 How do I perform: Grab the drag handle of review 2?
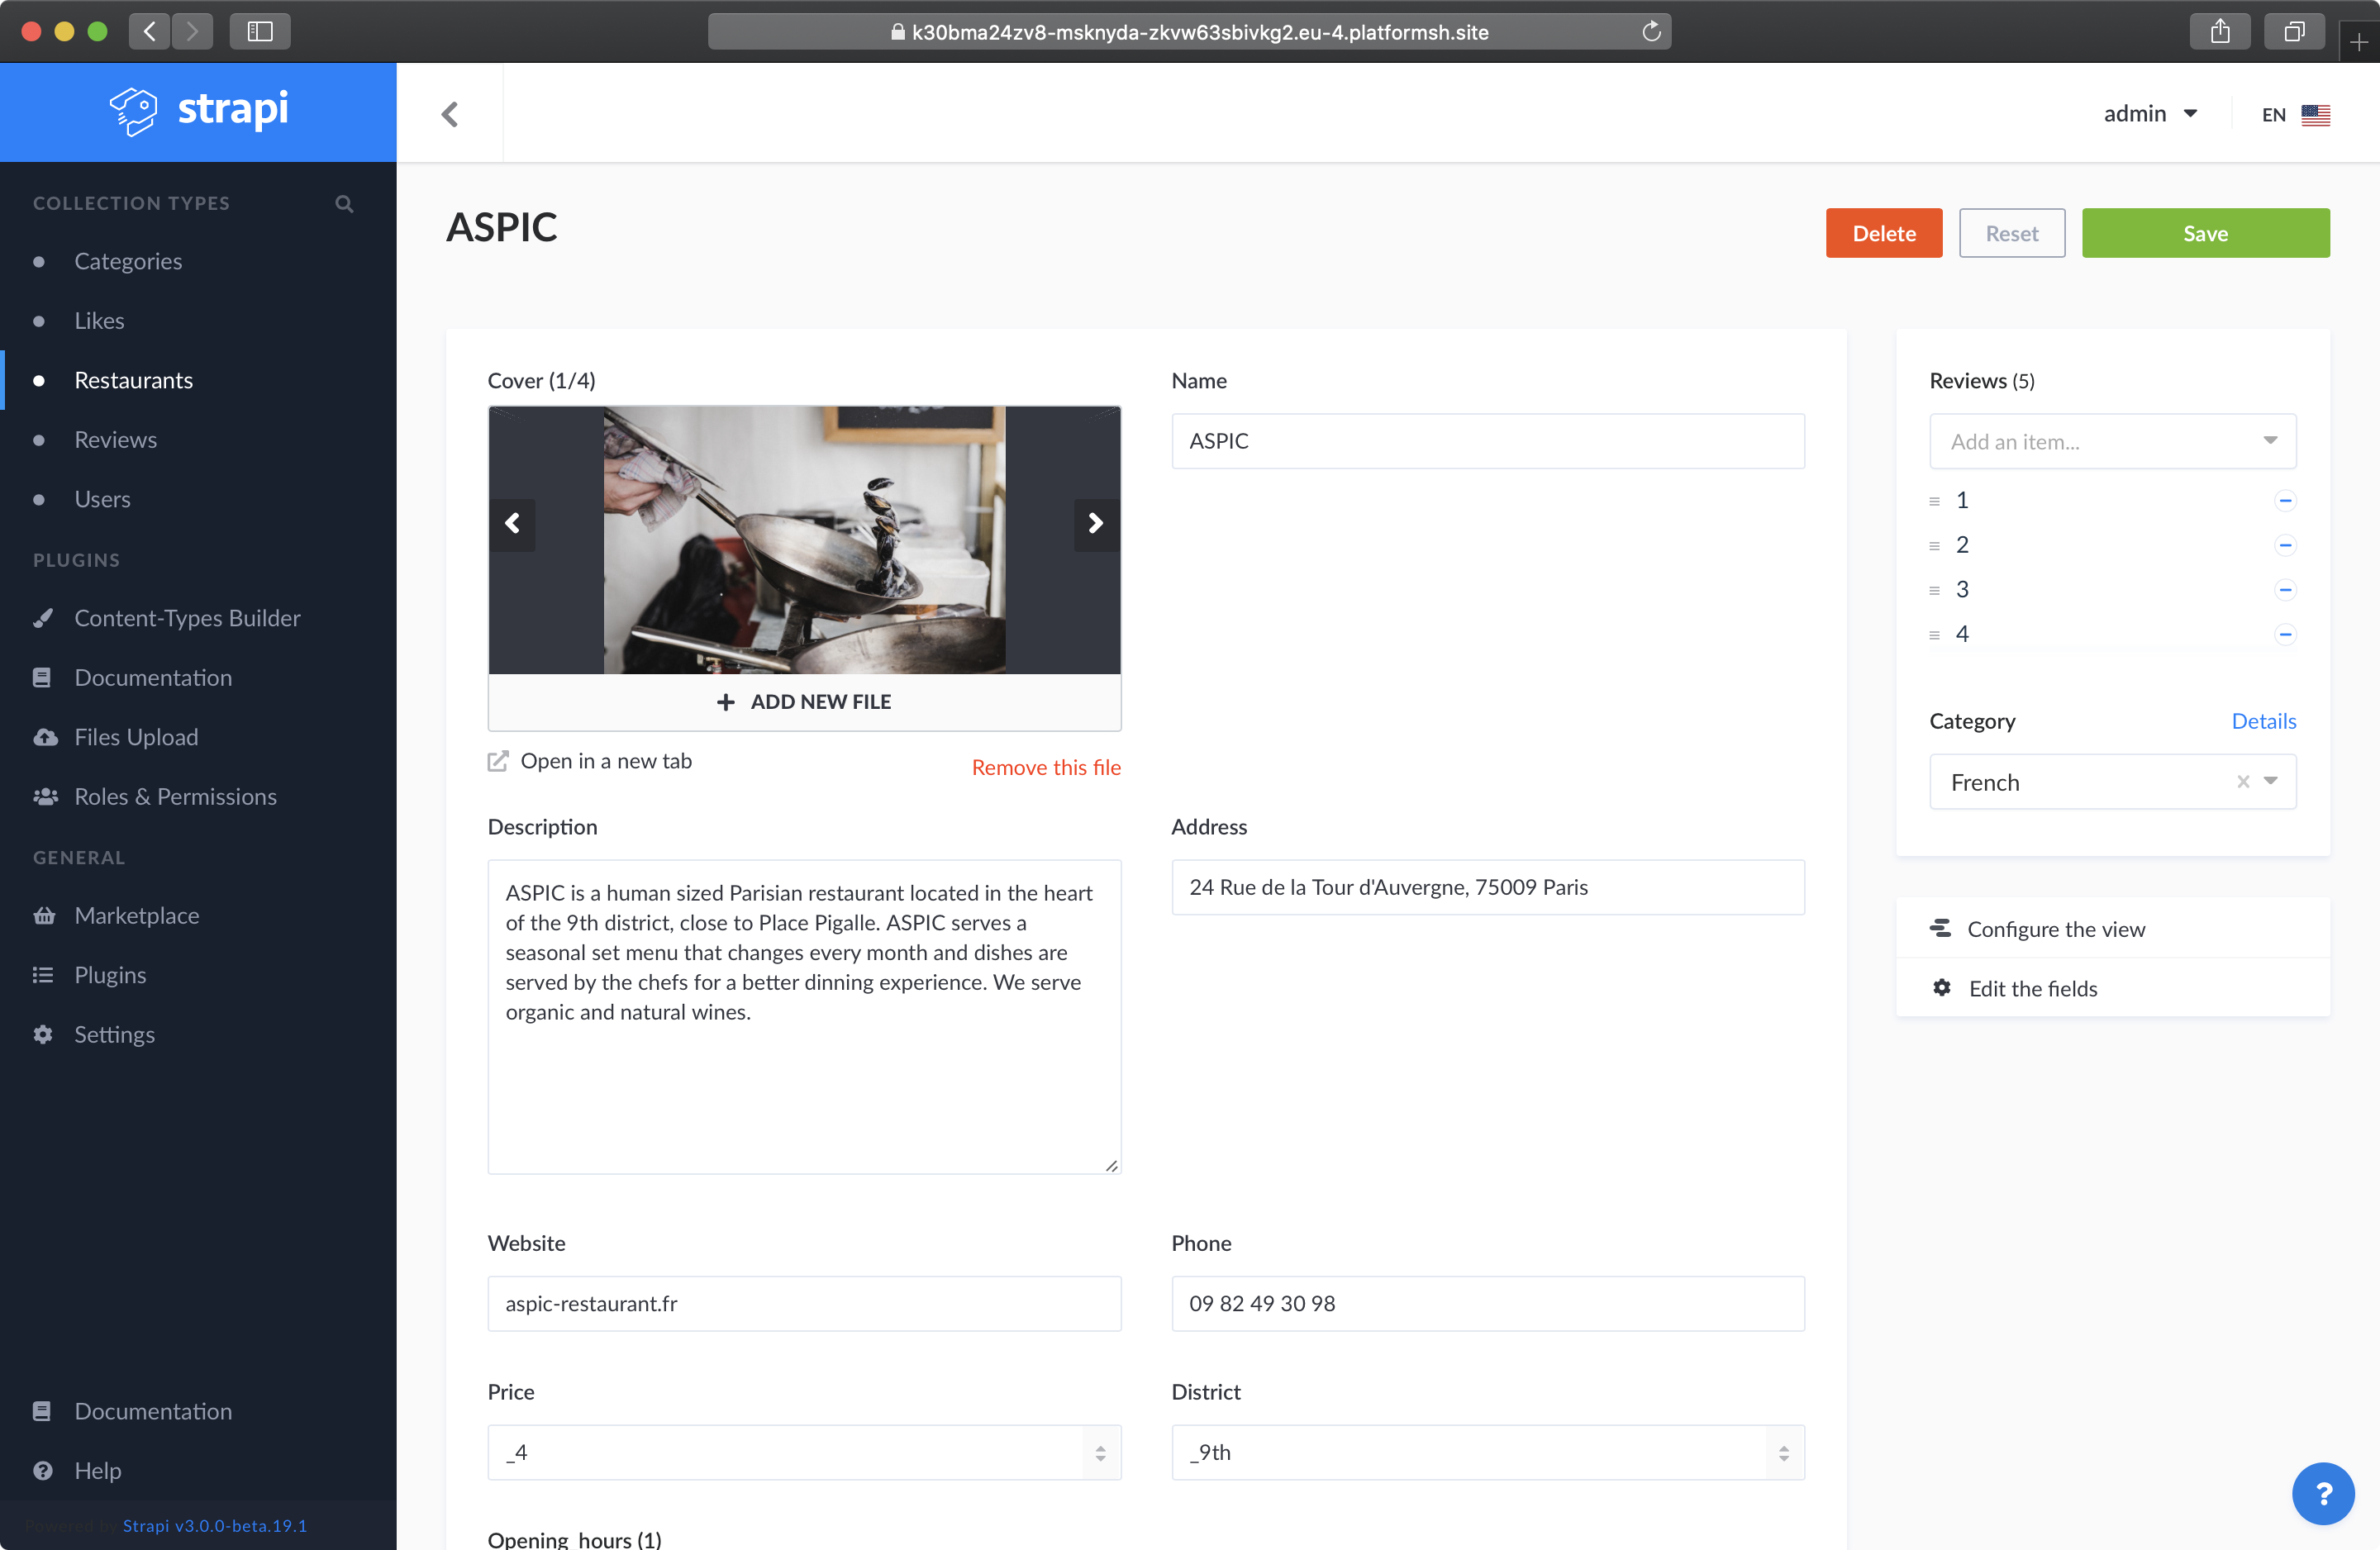point(1934,545)
